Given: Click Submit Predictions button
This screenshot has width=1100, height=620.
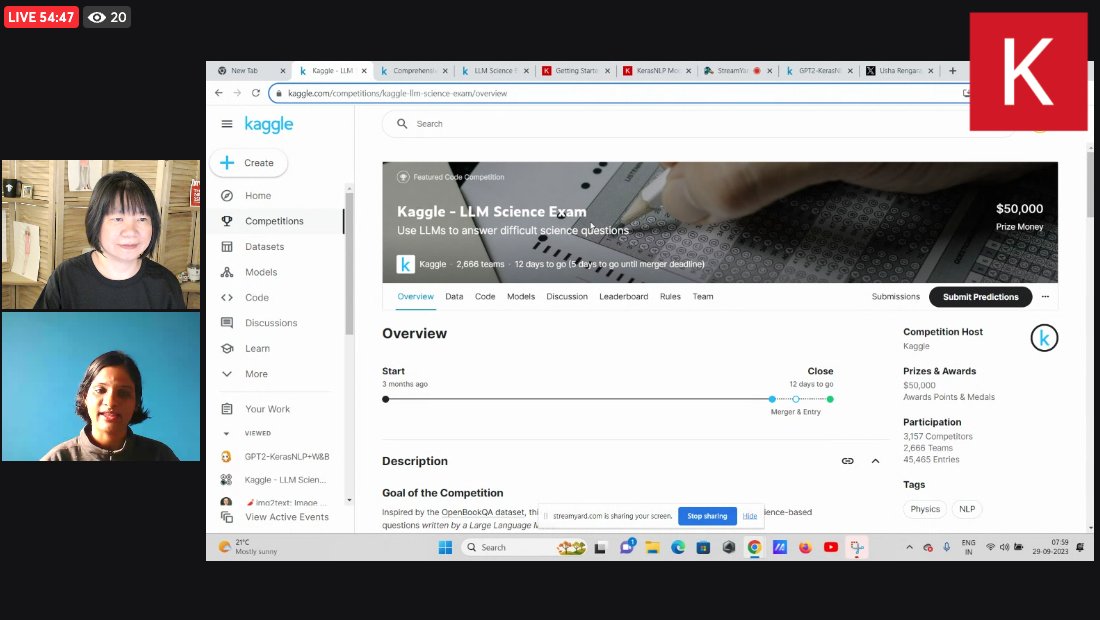Looking at the screenshot, I should point(980,297).
